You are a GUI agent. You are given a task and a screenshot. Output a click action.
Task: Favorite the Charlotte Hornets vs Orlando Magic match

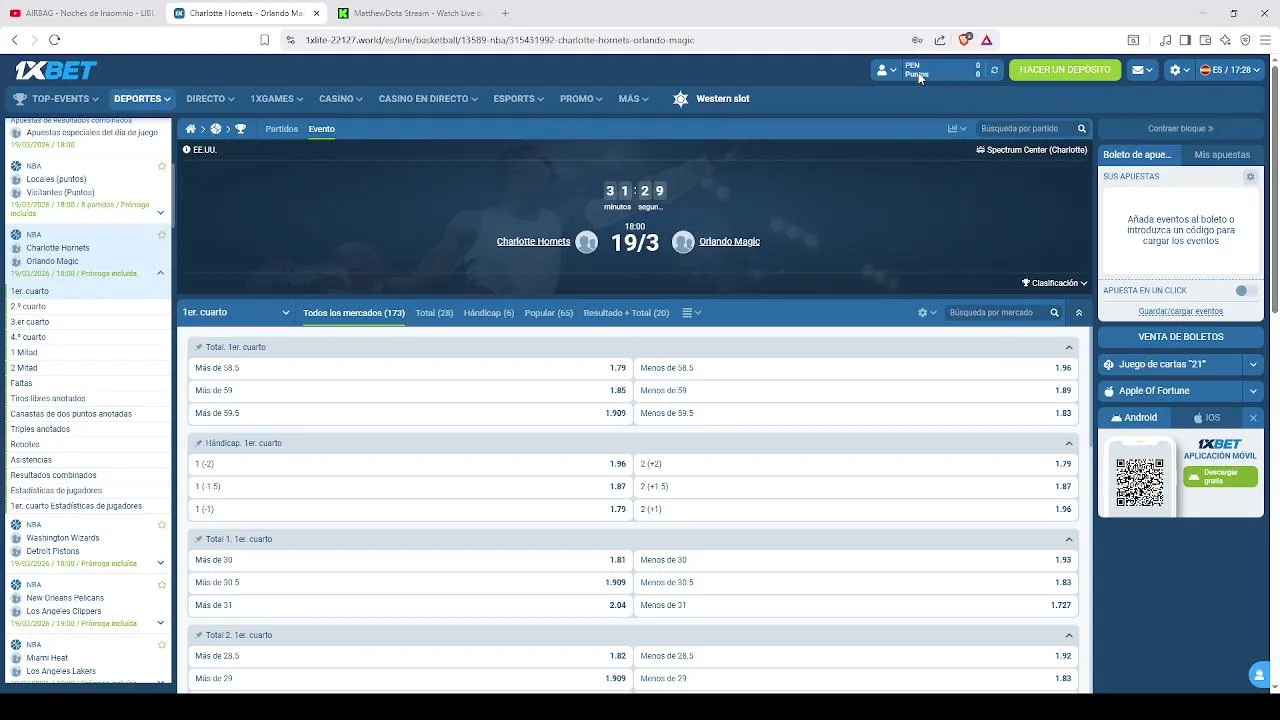pyautogui.click(x=162, y=235)
